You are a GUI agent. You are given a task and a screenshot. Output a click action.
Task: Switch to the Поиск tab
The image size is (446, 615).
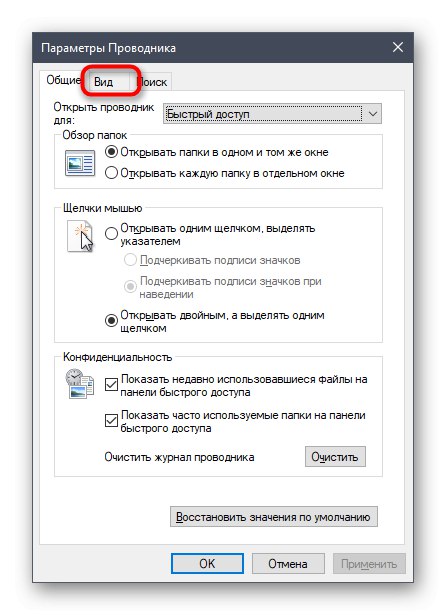[x=154, y=82]
